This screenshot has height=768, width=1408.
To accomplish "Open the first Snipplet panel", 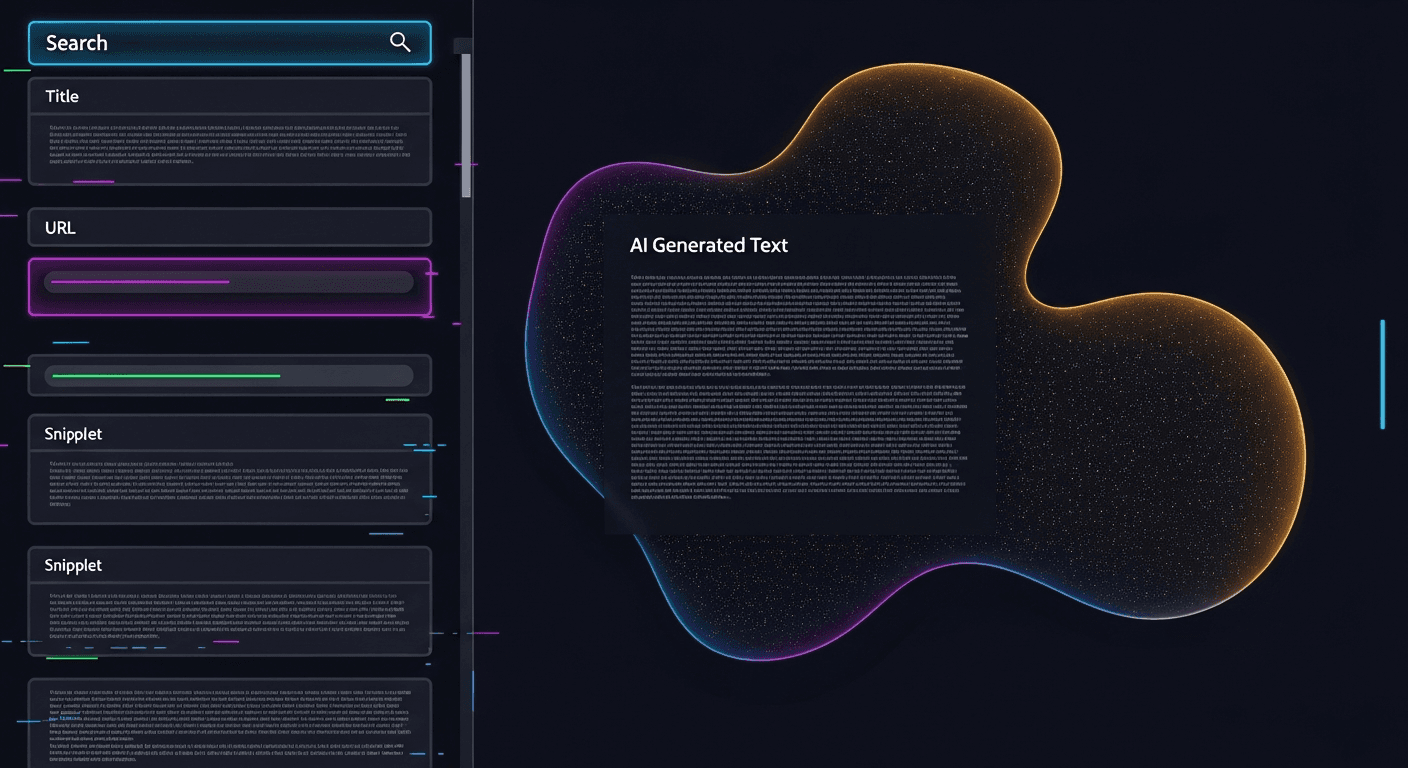I will tap(75, 433).
